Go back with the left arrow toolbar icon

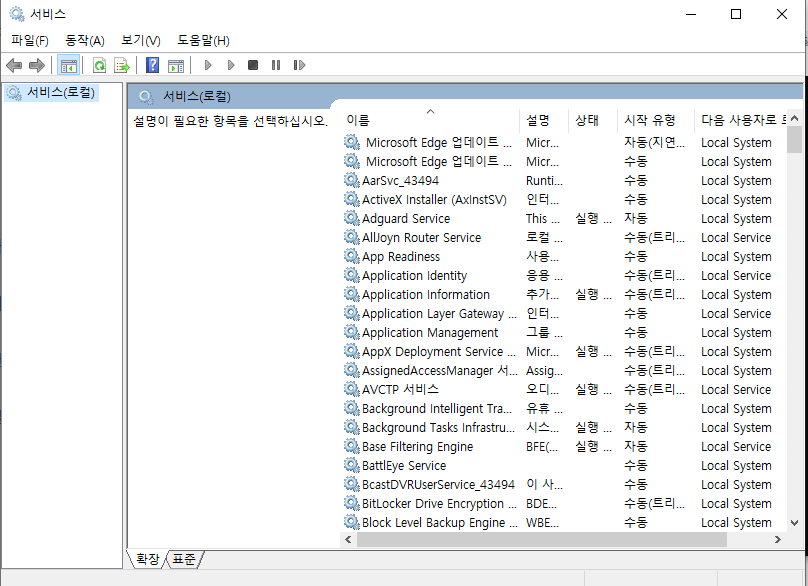(14, 65)
